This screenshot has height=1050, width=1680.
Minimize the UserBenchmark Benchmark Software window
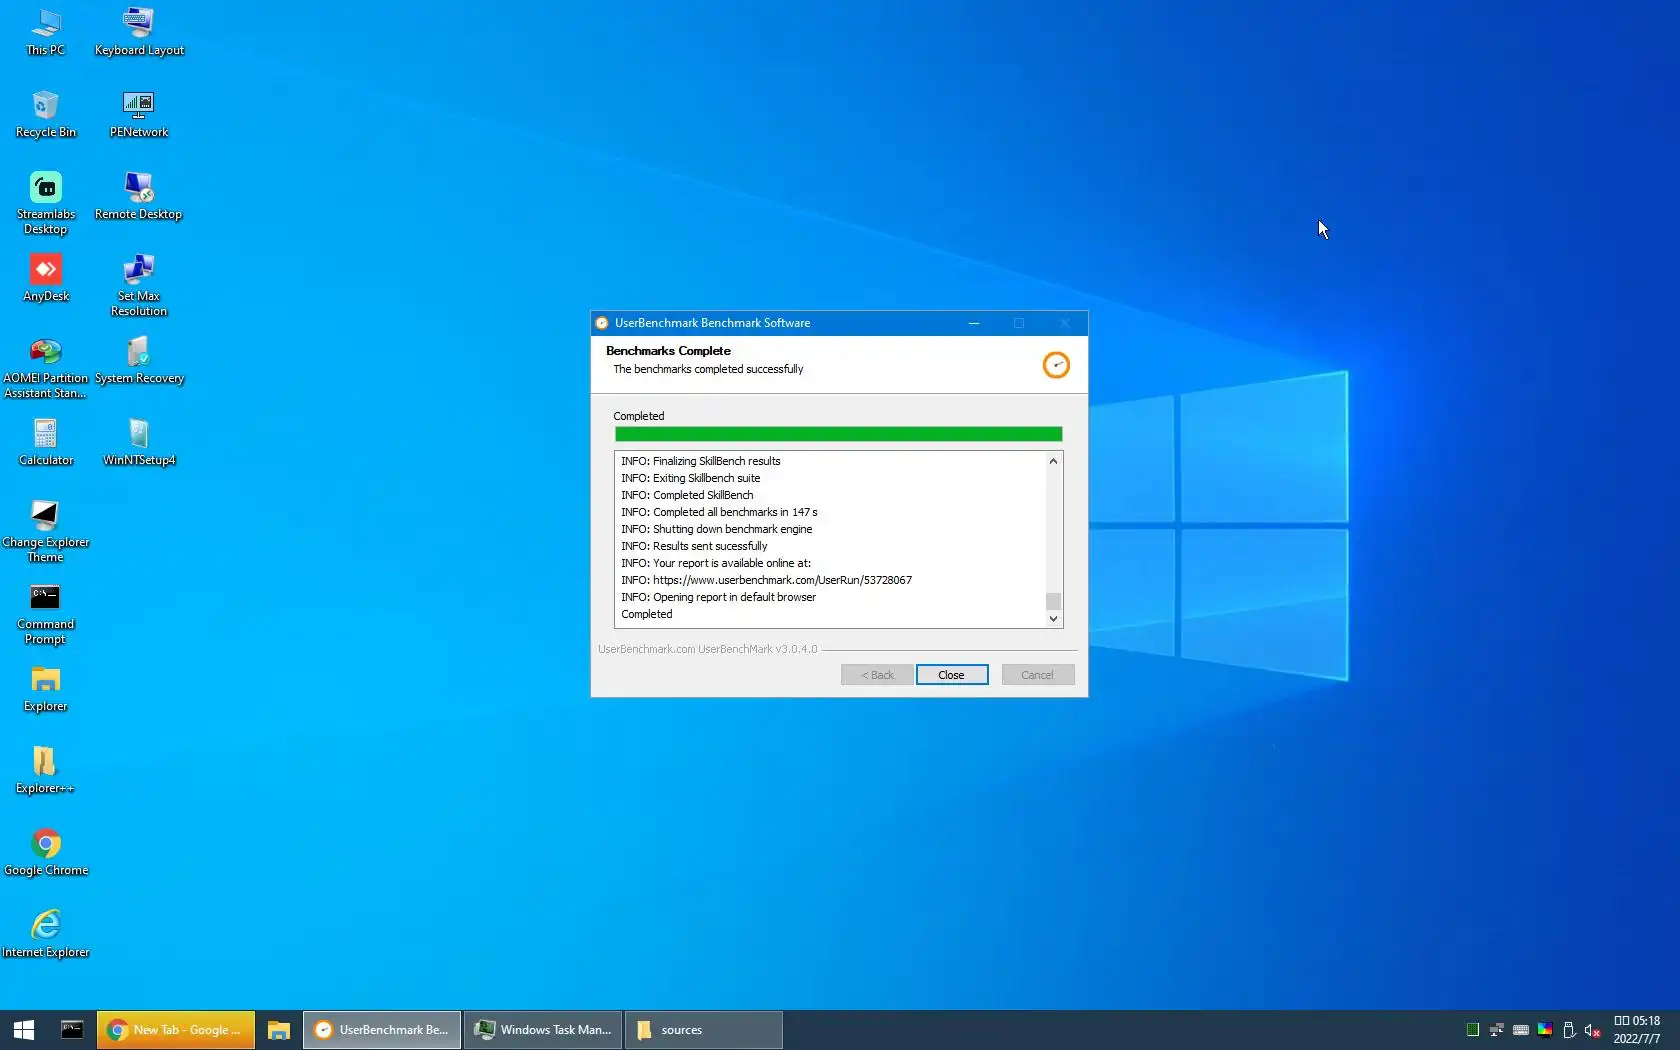(974, 323)
